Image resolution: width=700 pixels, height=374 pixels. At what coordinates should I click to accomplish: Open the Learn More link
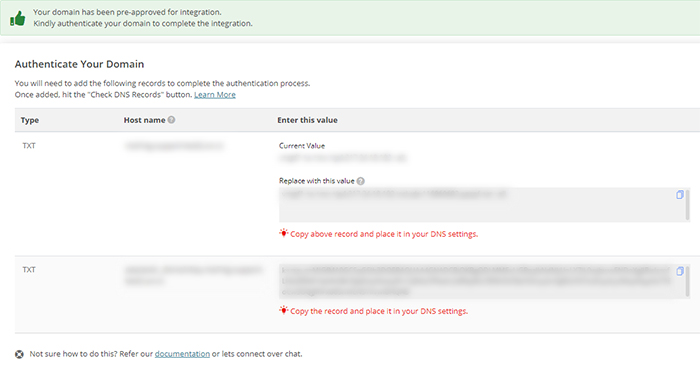pos(215,95)
